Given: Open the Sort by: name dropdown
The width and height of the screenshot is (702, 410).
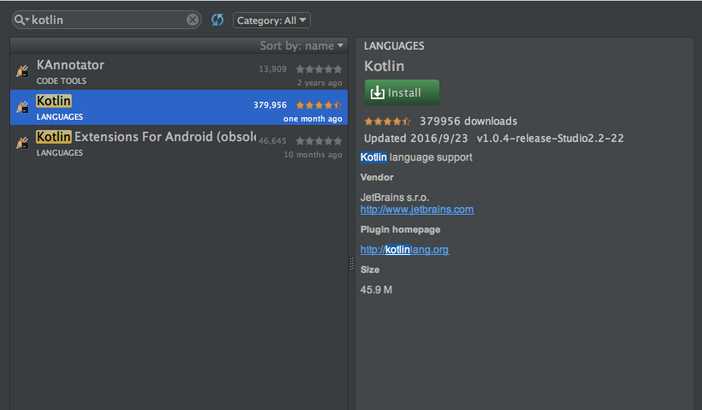Looking at the screenshot, I should pos(301,46).
